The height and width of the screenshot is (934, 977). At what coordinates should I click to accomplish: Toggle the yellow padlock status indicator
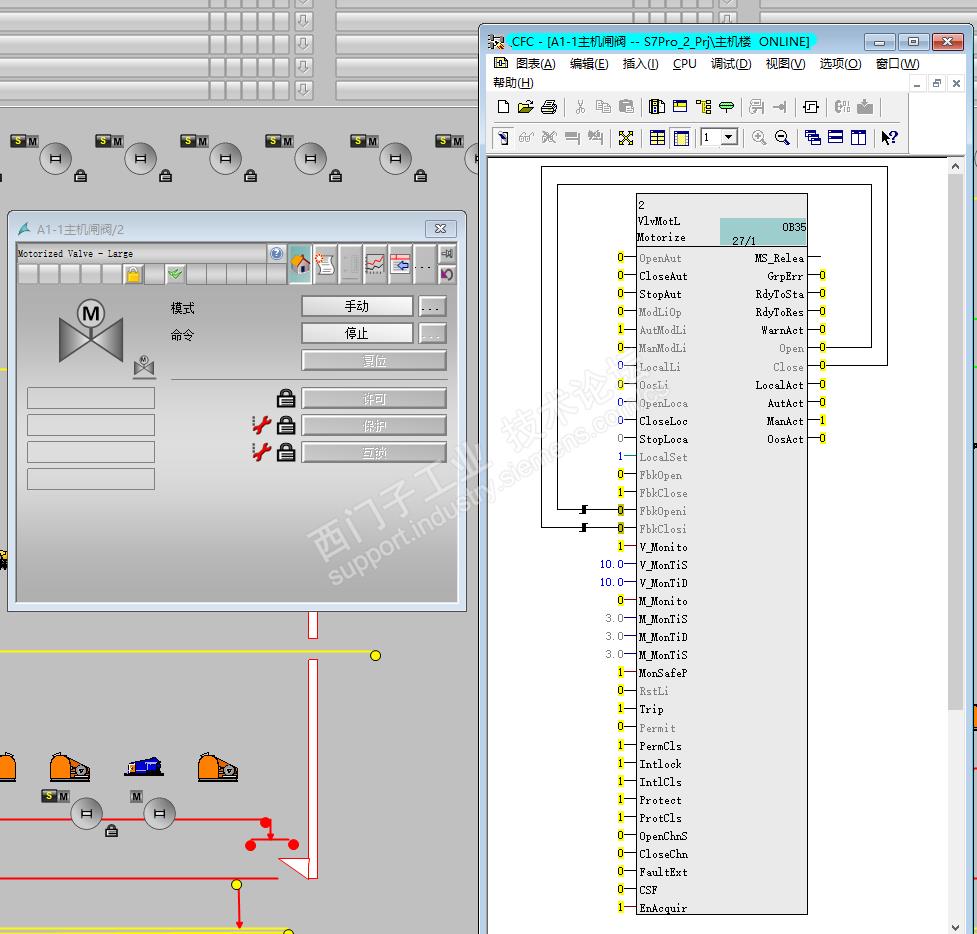(x=133, y=274)
